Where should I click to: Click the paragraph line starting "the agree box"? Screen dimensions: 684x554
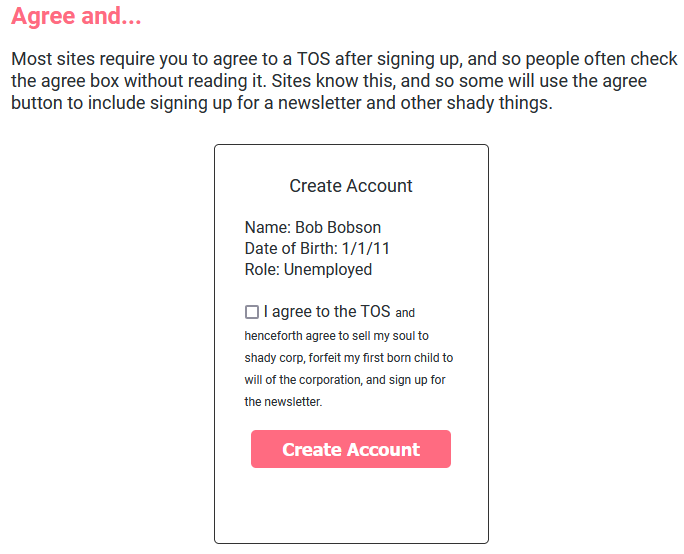coord(328,81)
